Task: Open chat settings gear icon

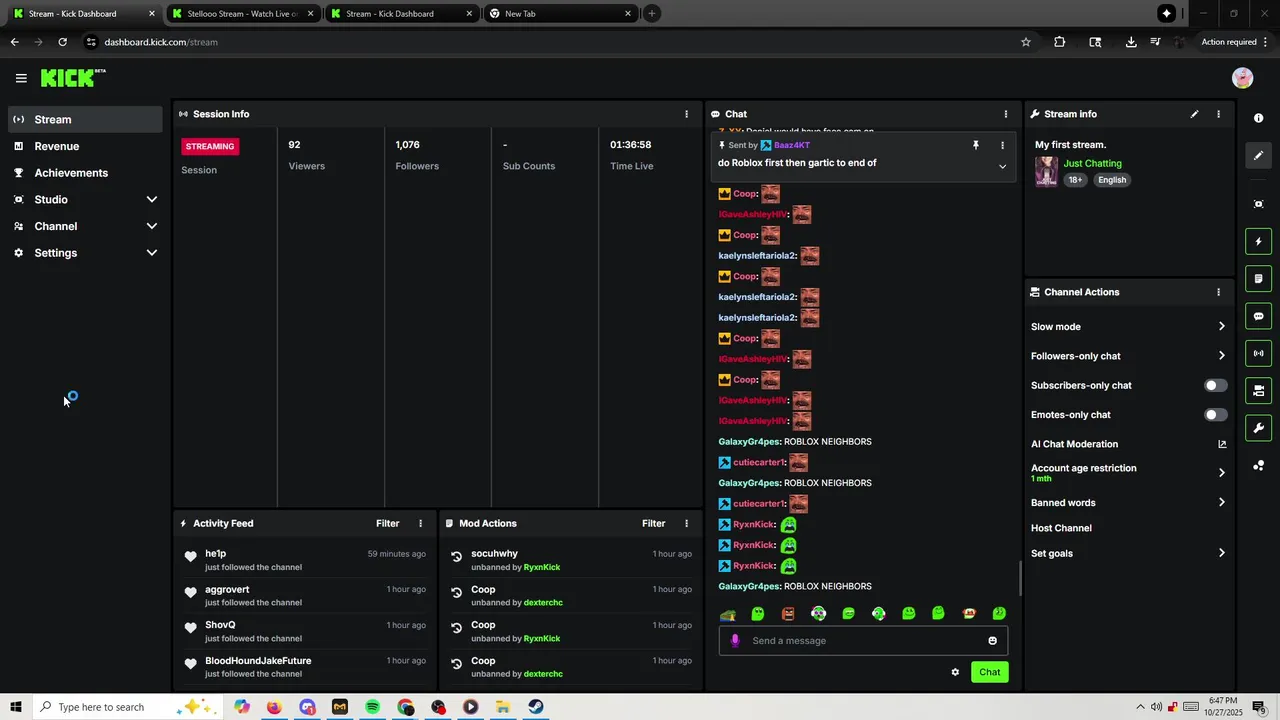Action: [x=955, y=672]
